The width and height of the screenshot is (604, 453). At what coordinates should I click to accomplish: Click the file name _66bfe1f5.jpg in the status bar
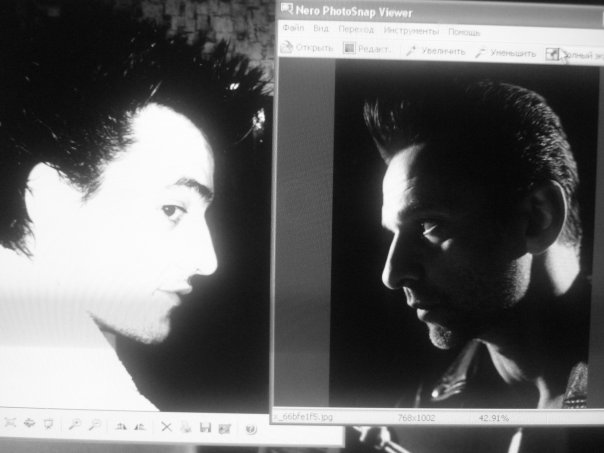(303, 417)
